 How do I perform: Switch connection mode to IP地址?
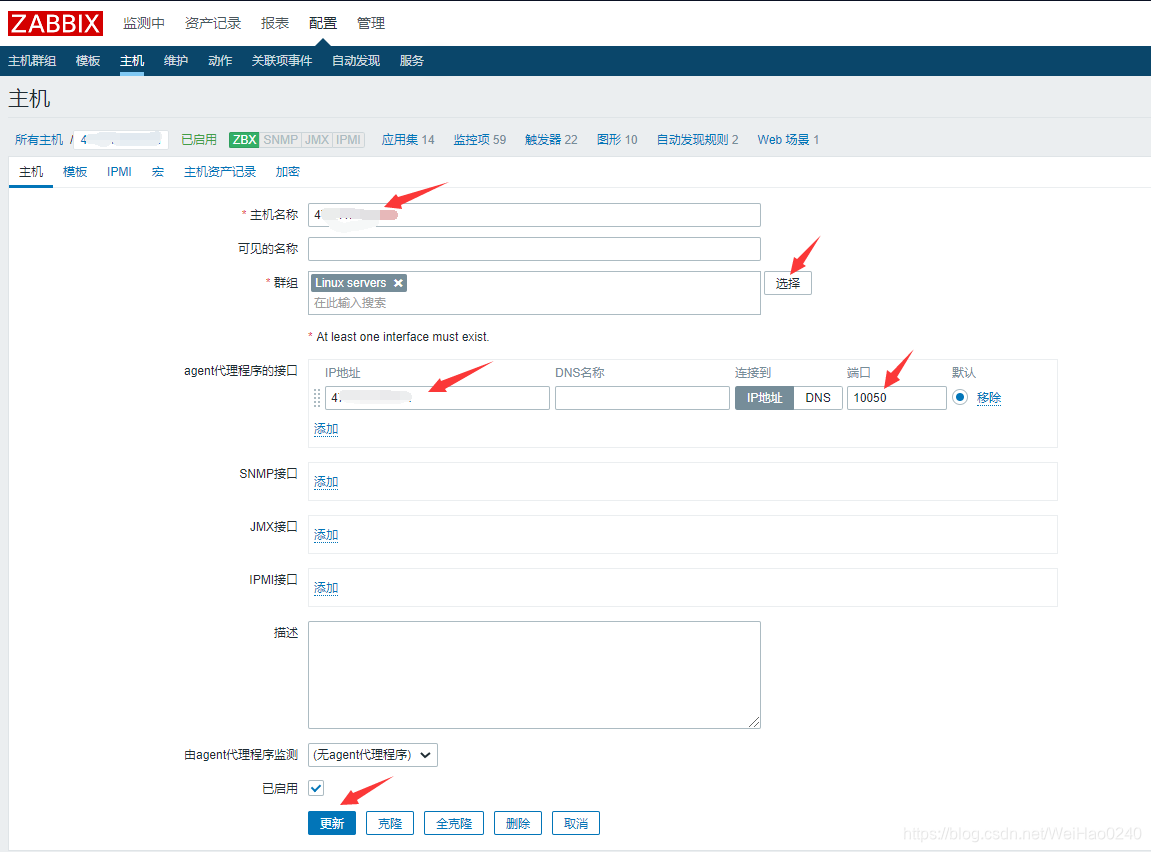tap(764, 398)
